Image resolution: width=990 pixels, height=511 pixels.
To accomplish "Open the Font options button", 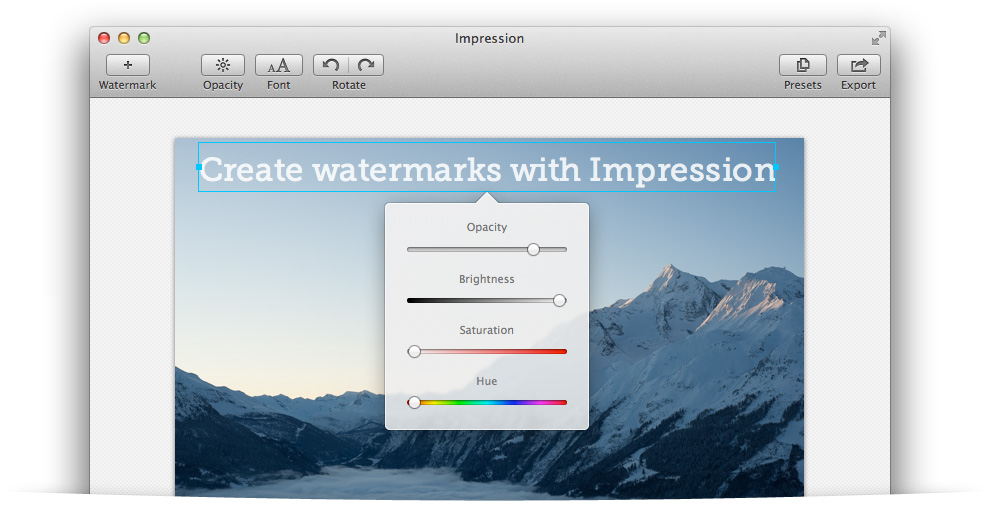I will [x=279, y=65].
